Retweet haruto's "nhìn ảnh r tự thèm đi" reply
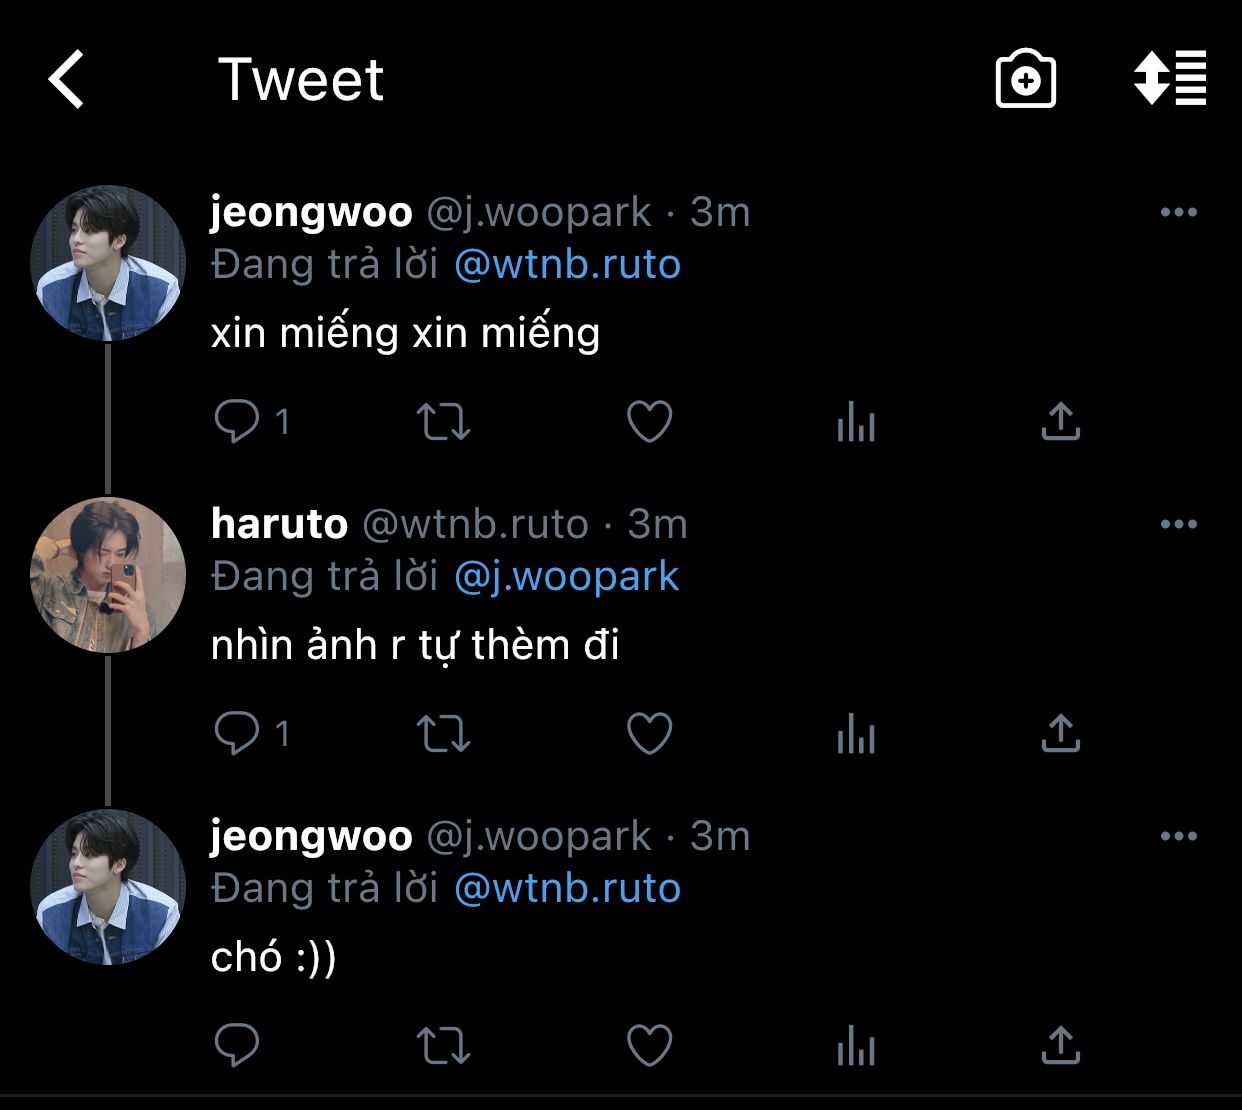The image size is (1242, 1110). pos(443,734)
